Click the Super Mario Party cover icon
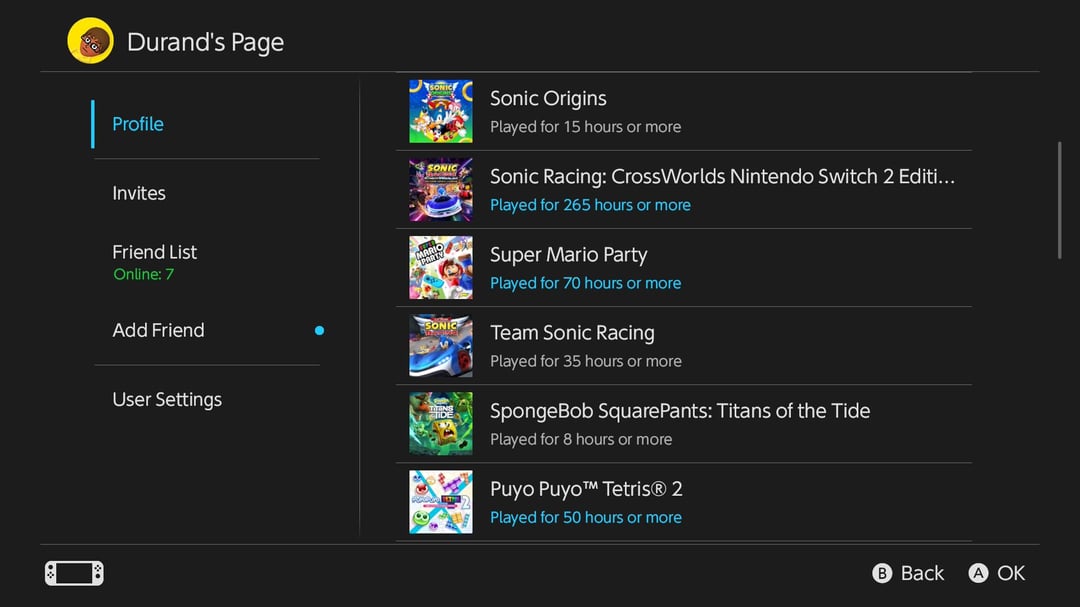Screen dimensions: 1080x607 pos(441,268)
